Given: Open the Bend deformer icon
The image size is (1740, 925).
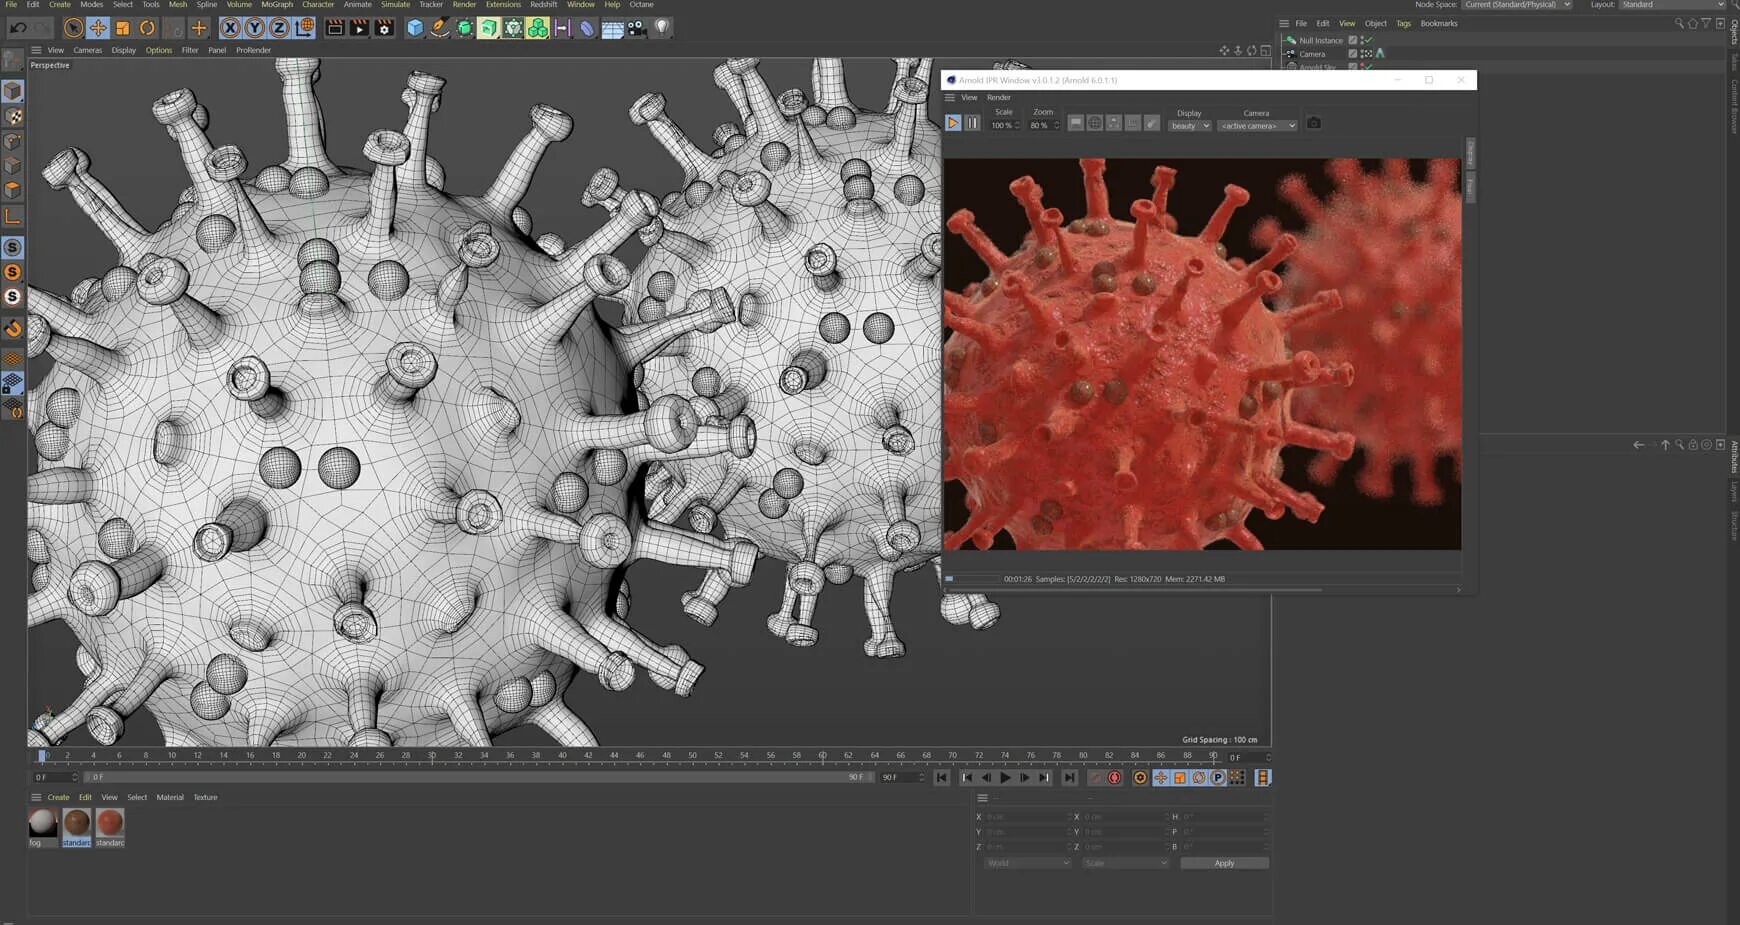Looking at the screenshot, I should coord(587,28).
